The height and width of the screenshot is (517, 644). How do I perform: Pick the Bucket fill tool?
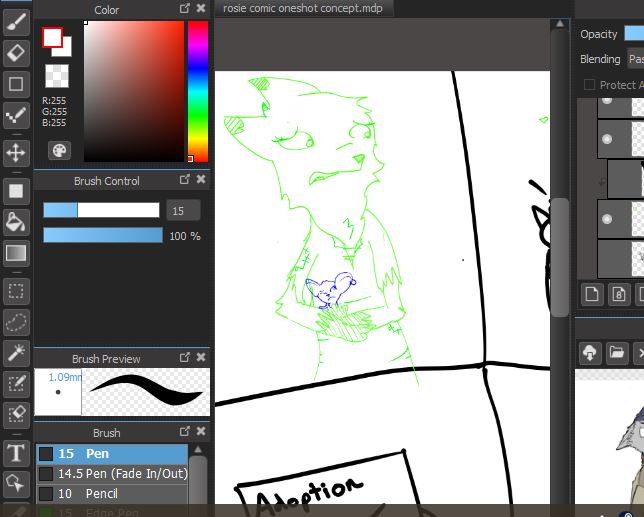tap(16, 221)
